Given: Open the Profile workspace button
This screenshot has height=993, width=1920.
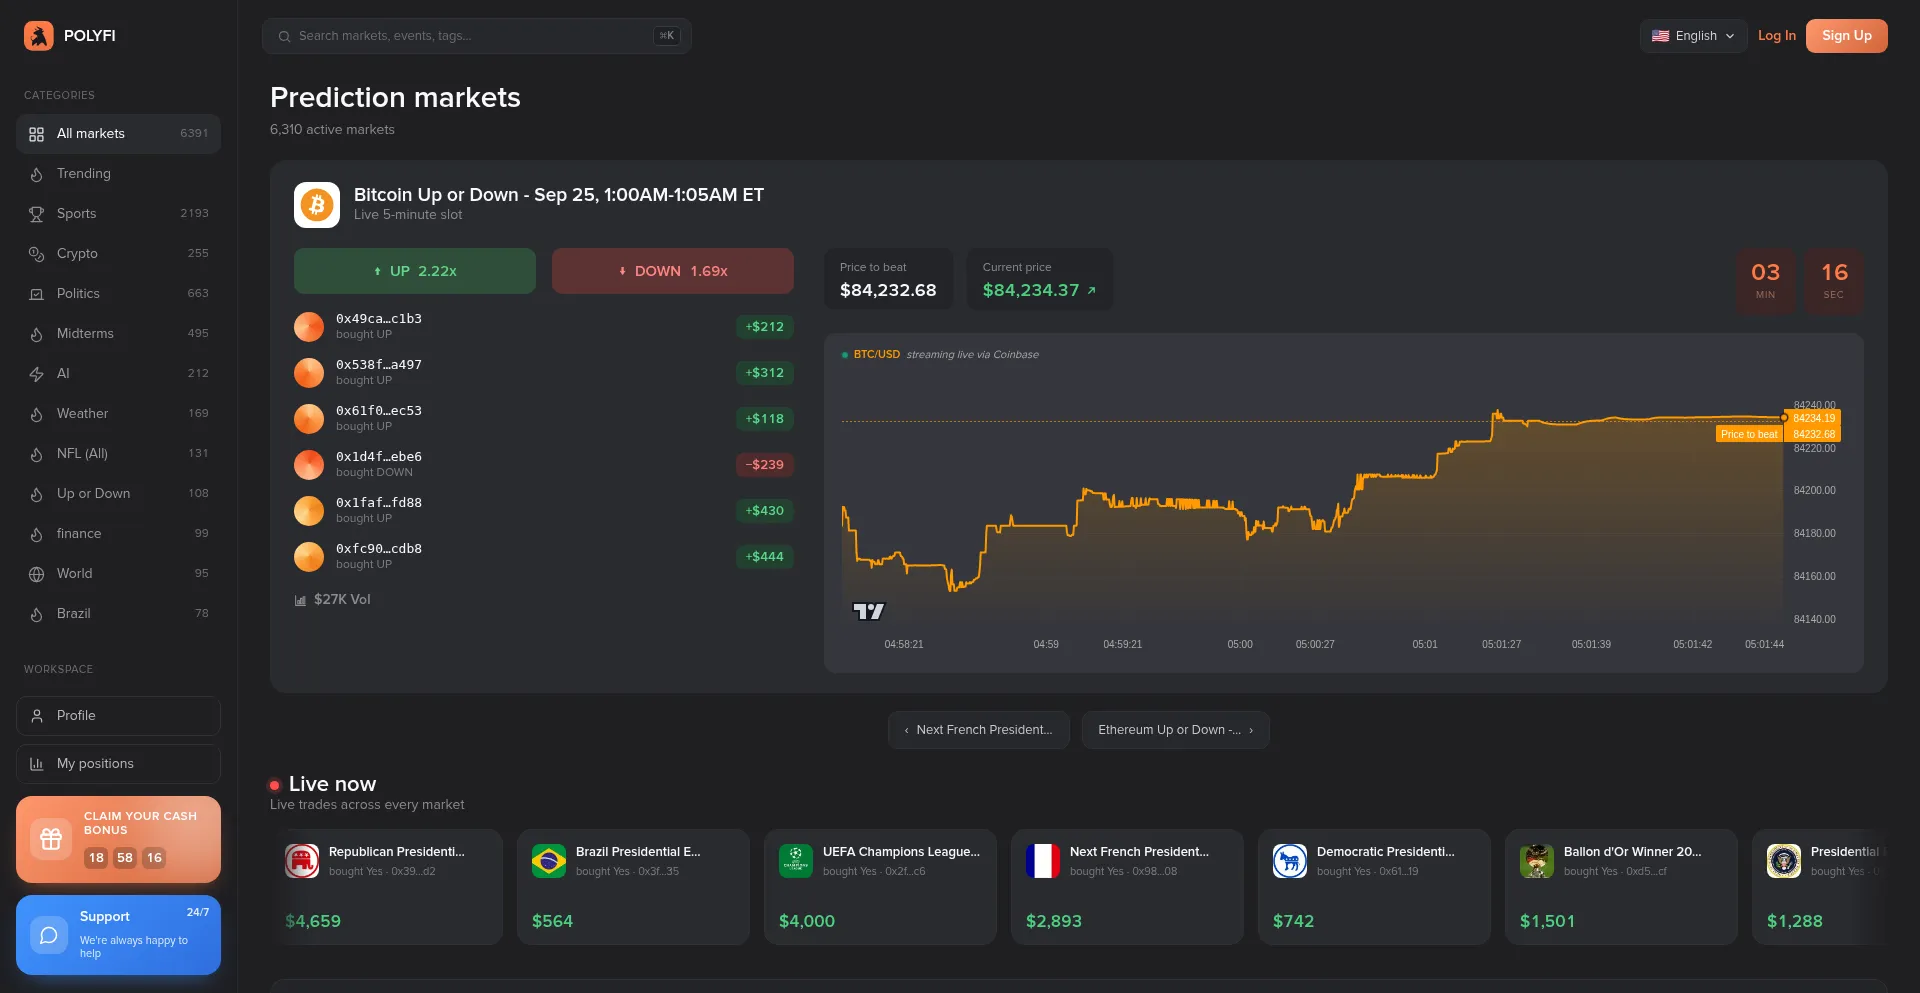Looking at the screenshot, I should (x=118, y=716).
